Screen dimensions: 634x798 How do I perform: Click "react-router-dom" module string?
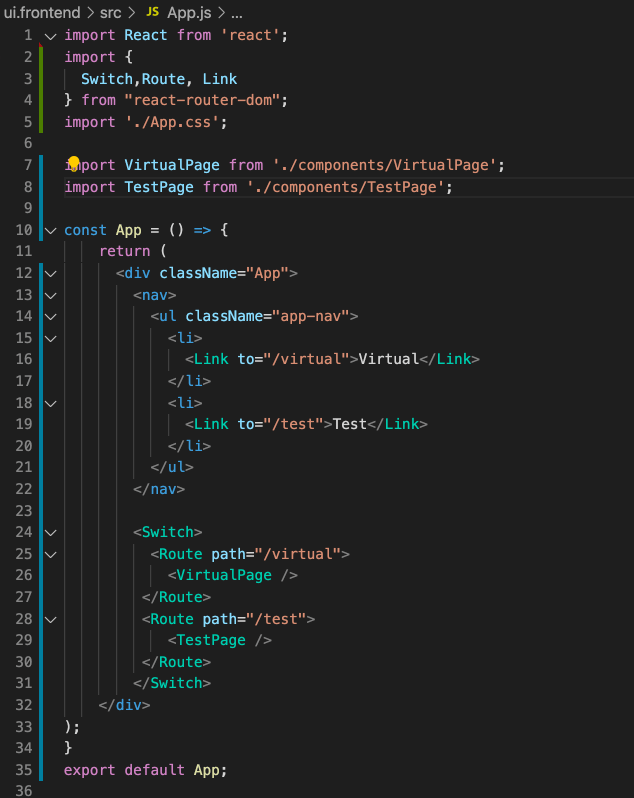[203, 100]
